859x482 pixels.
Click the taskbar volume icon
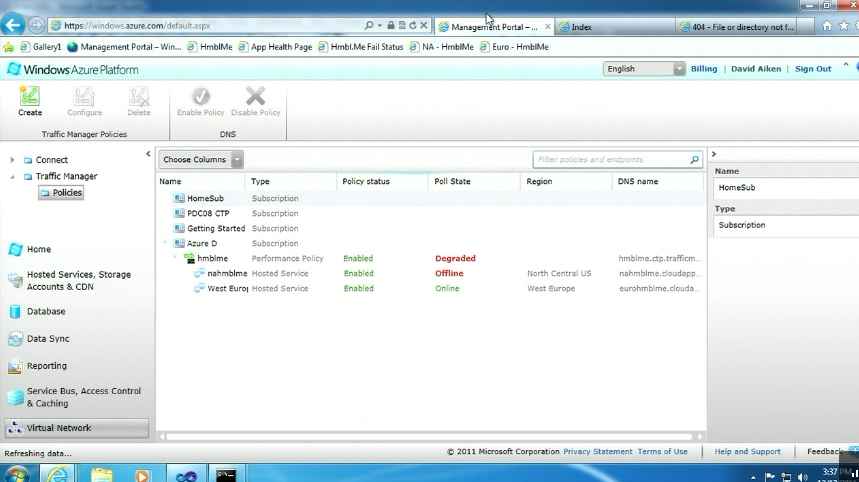803,477
